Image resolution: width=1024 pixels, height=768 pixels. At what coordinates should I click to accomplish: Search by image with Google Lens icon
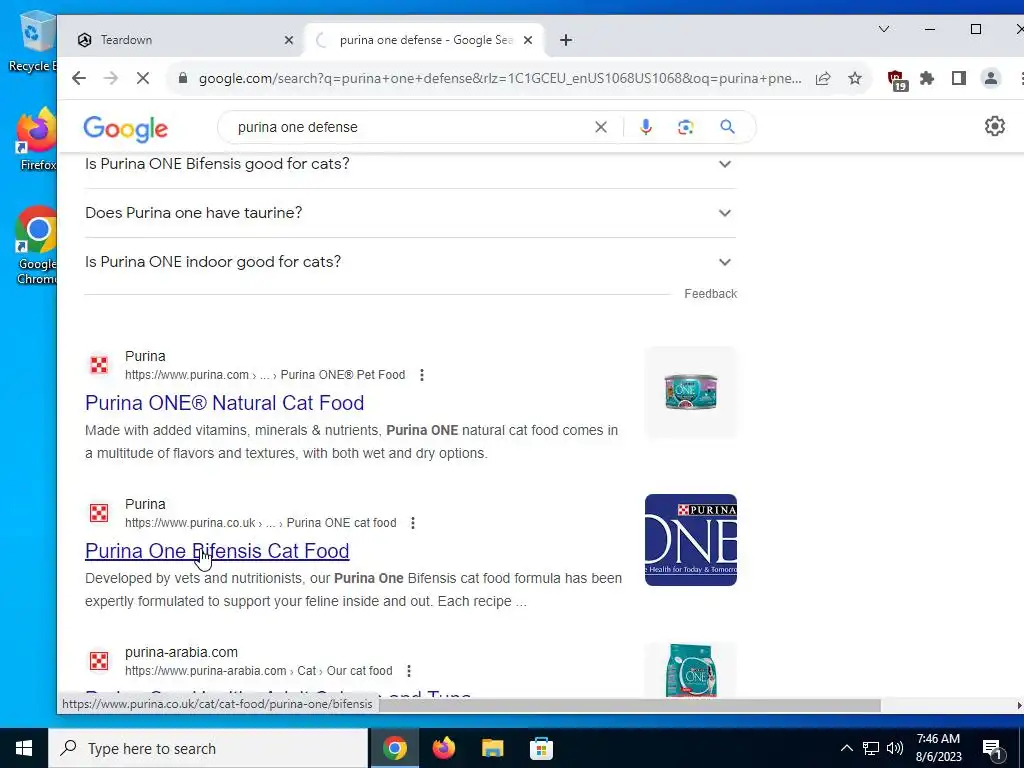(x=685, y=127)
